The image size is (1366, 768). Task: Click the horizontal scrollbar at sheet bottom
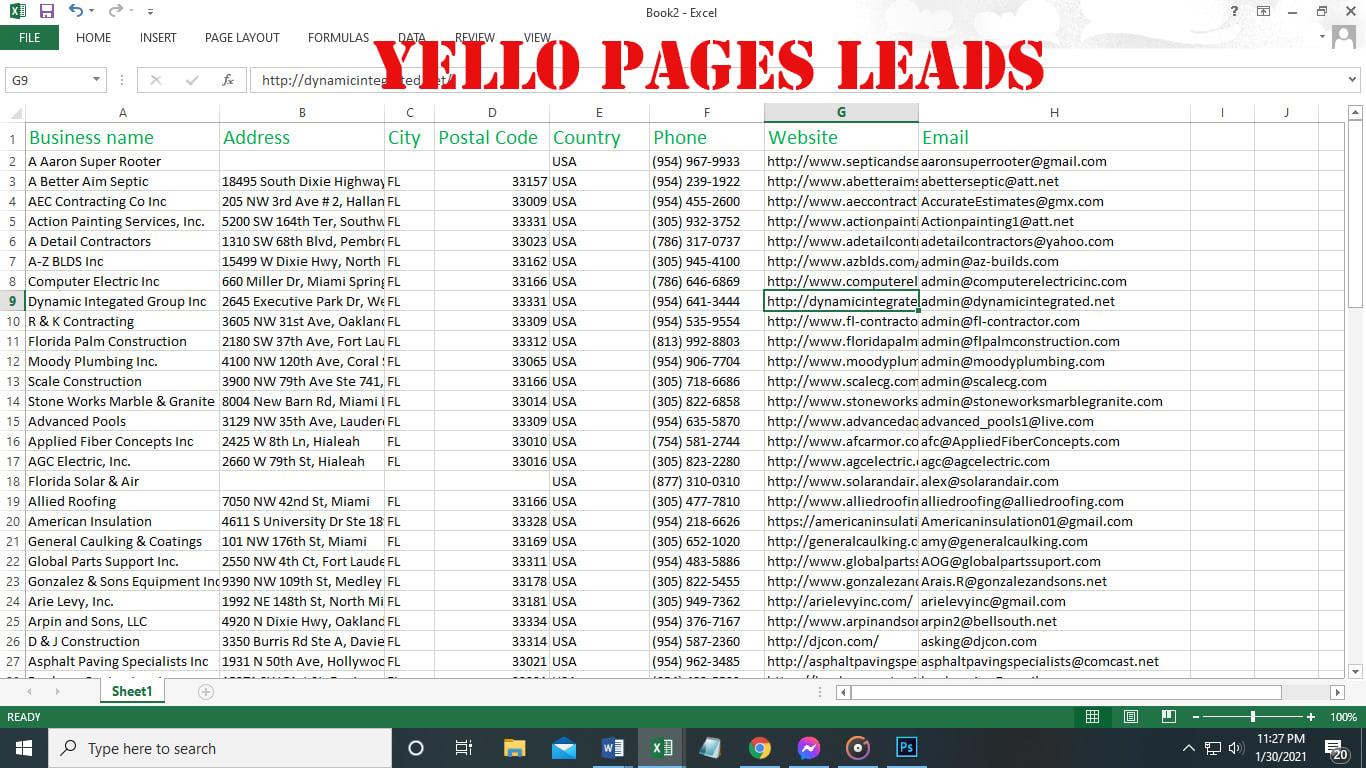click(x=1060, y=691)
